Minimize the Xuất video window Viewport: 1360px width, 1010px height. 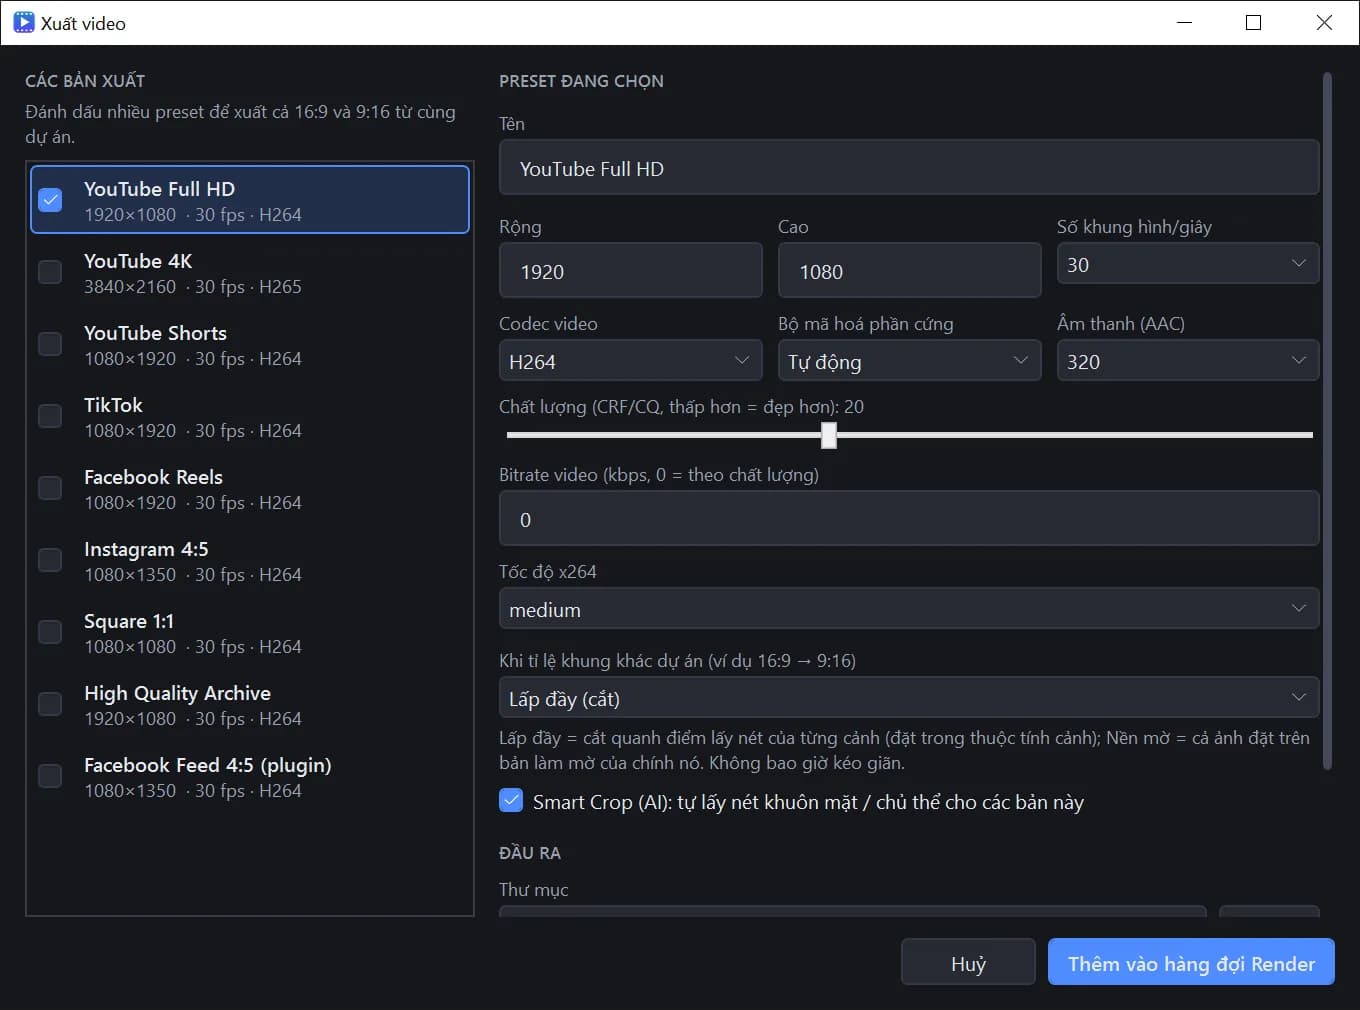point(1185,22)
